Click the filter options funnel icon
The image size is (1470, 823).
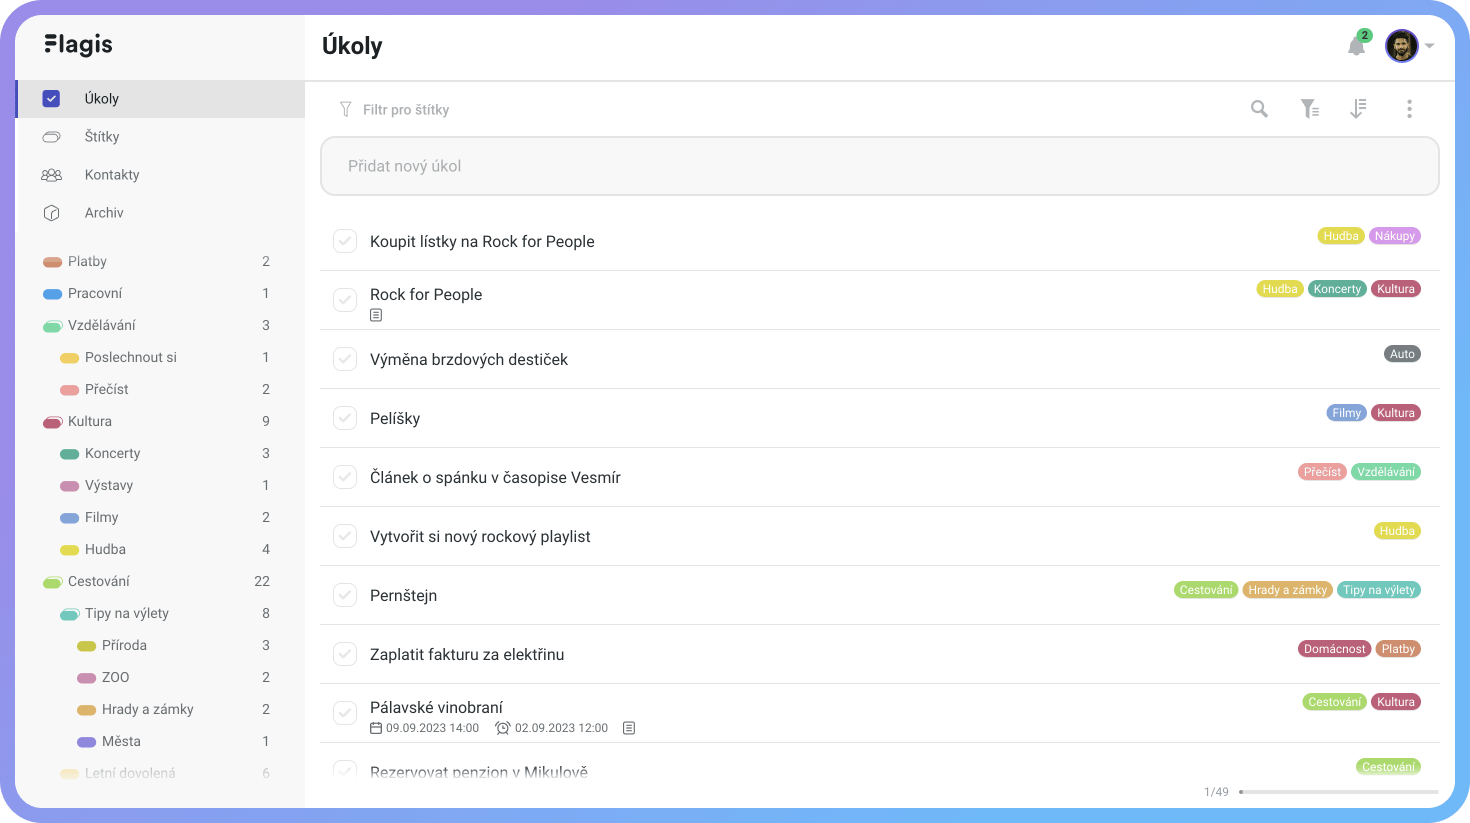1309,109
